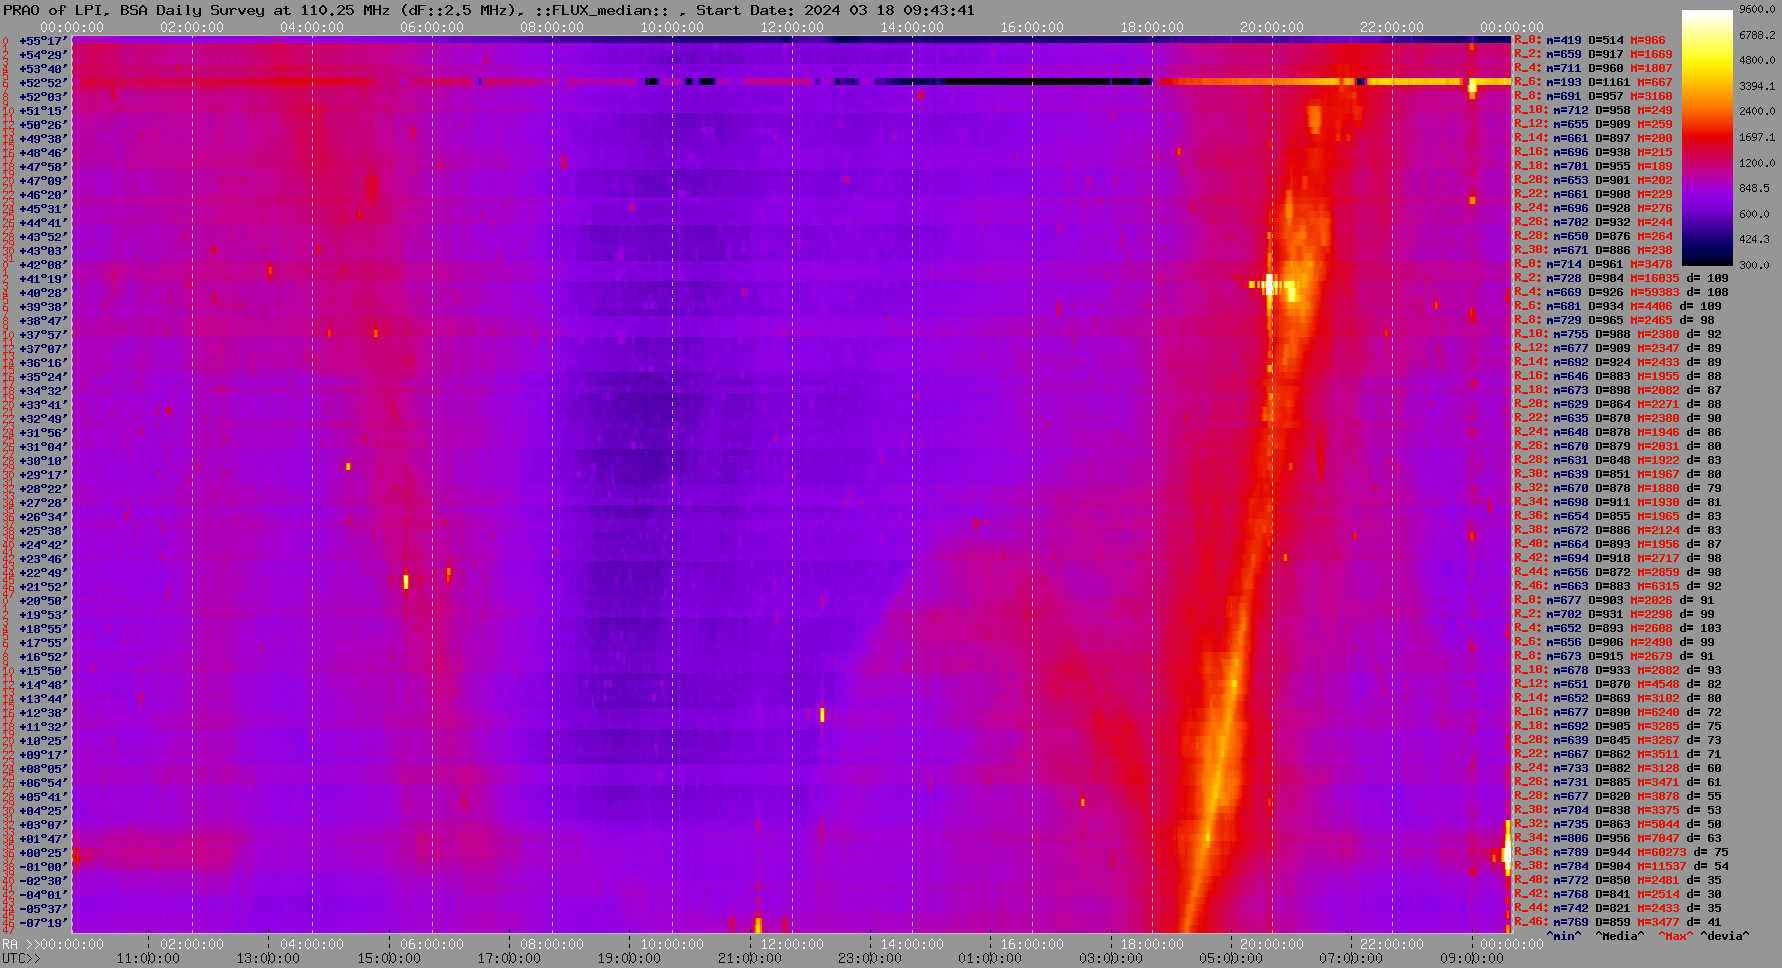Click the statistics row containing M=7047
Viewport: 1782px width, 968px height.
[x=1618, y=839]
